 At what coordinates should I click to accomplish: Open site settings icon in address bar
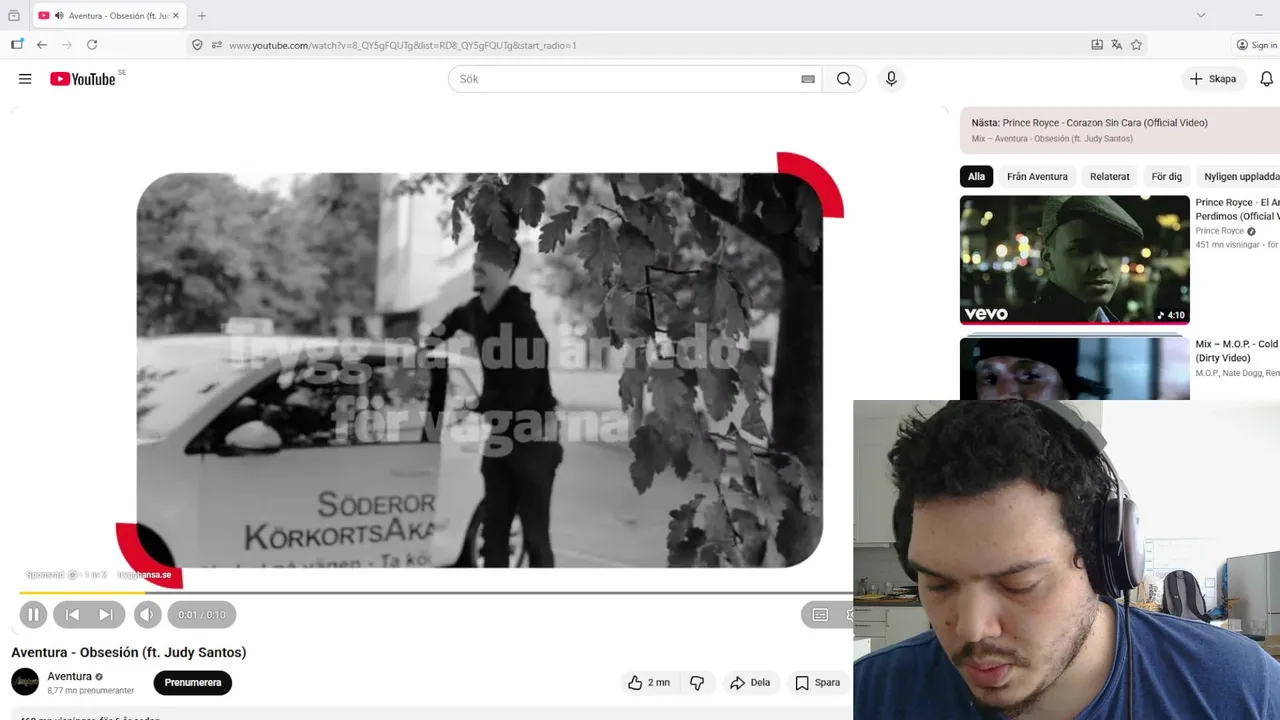coord(217,45)
